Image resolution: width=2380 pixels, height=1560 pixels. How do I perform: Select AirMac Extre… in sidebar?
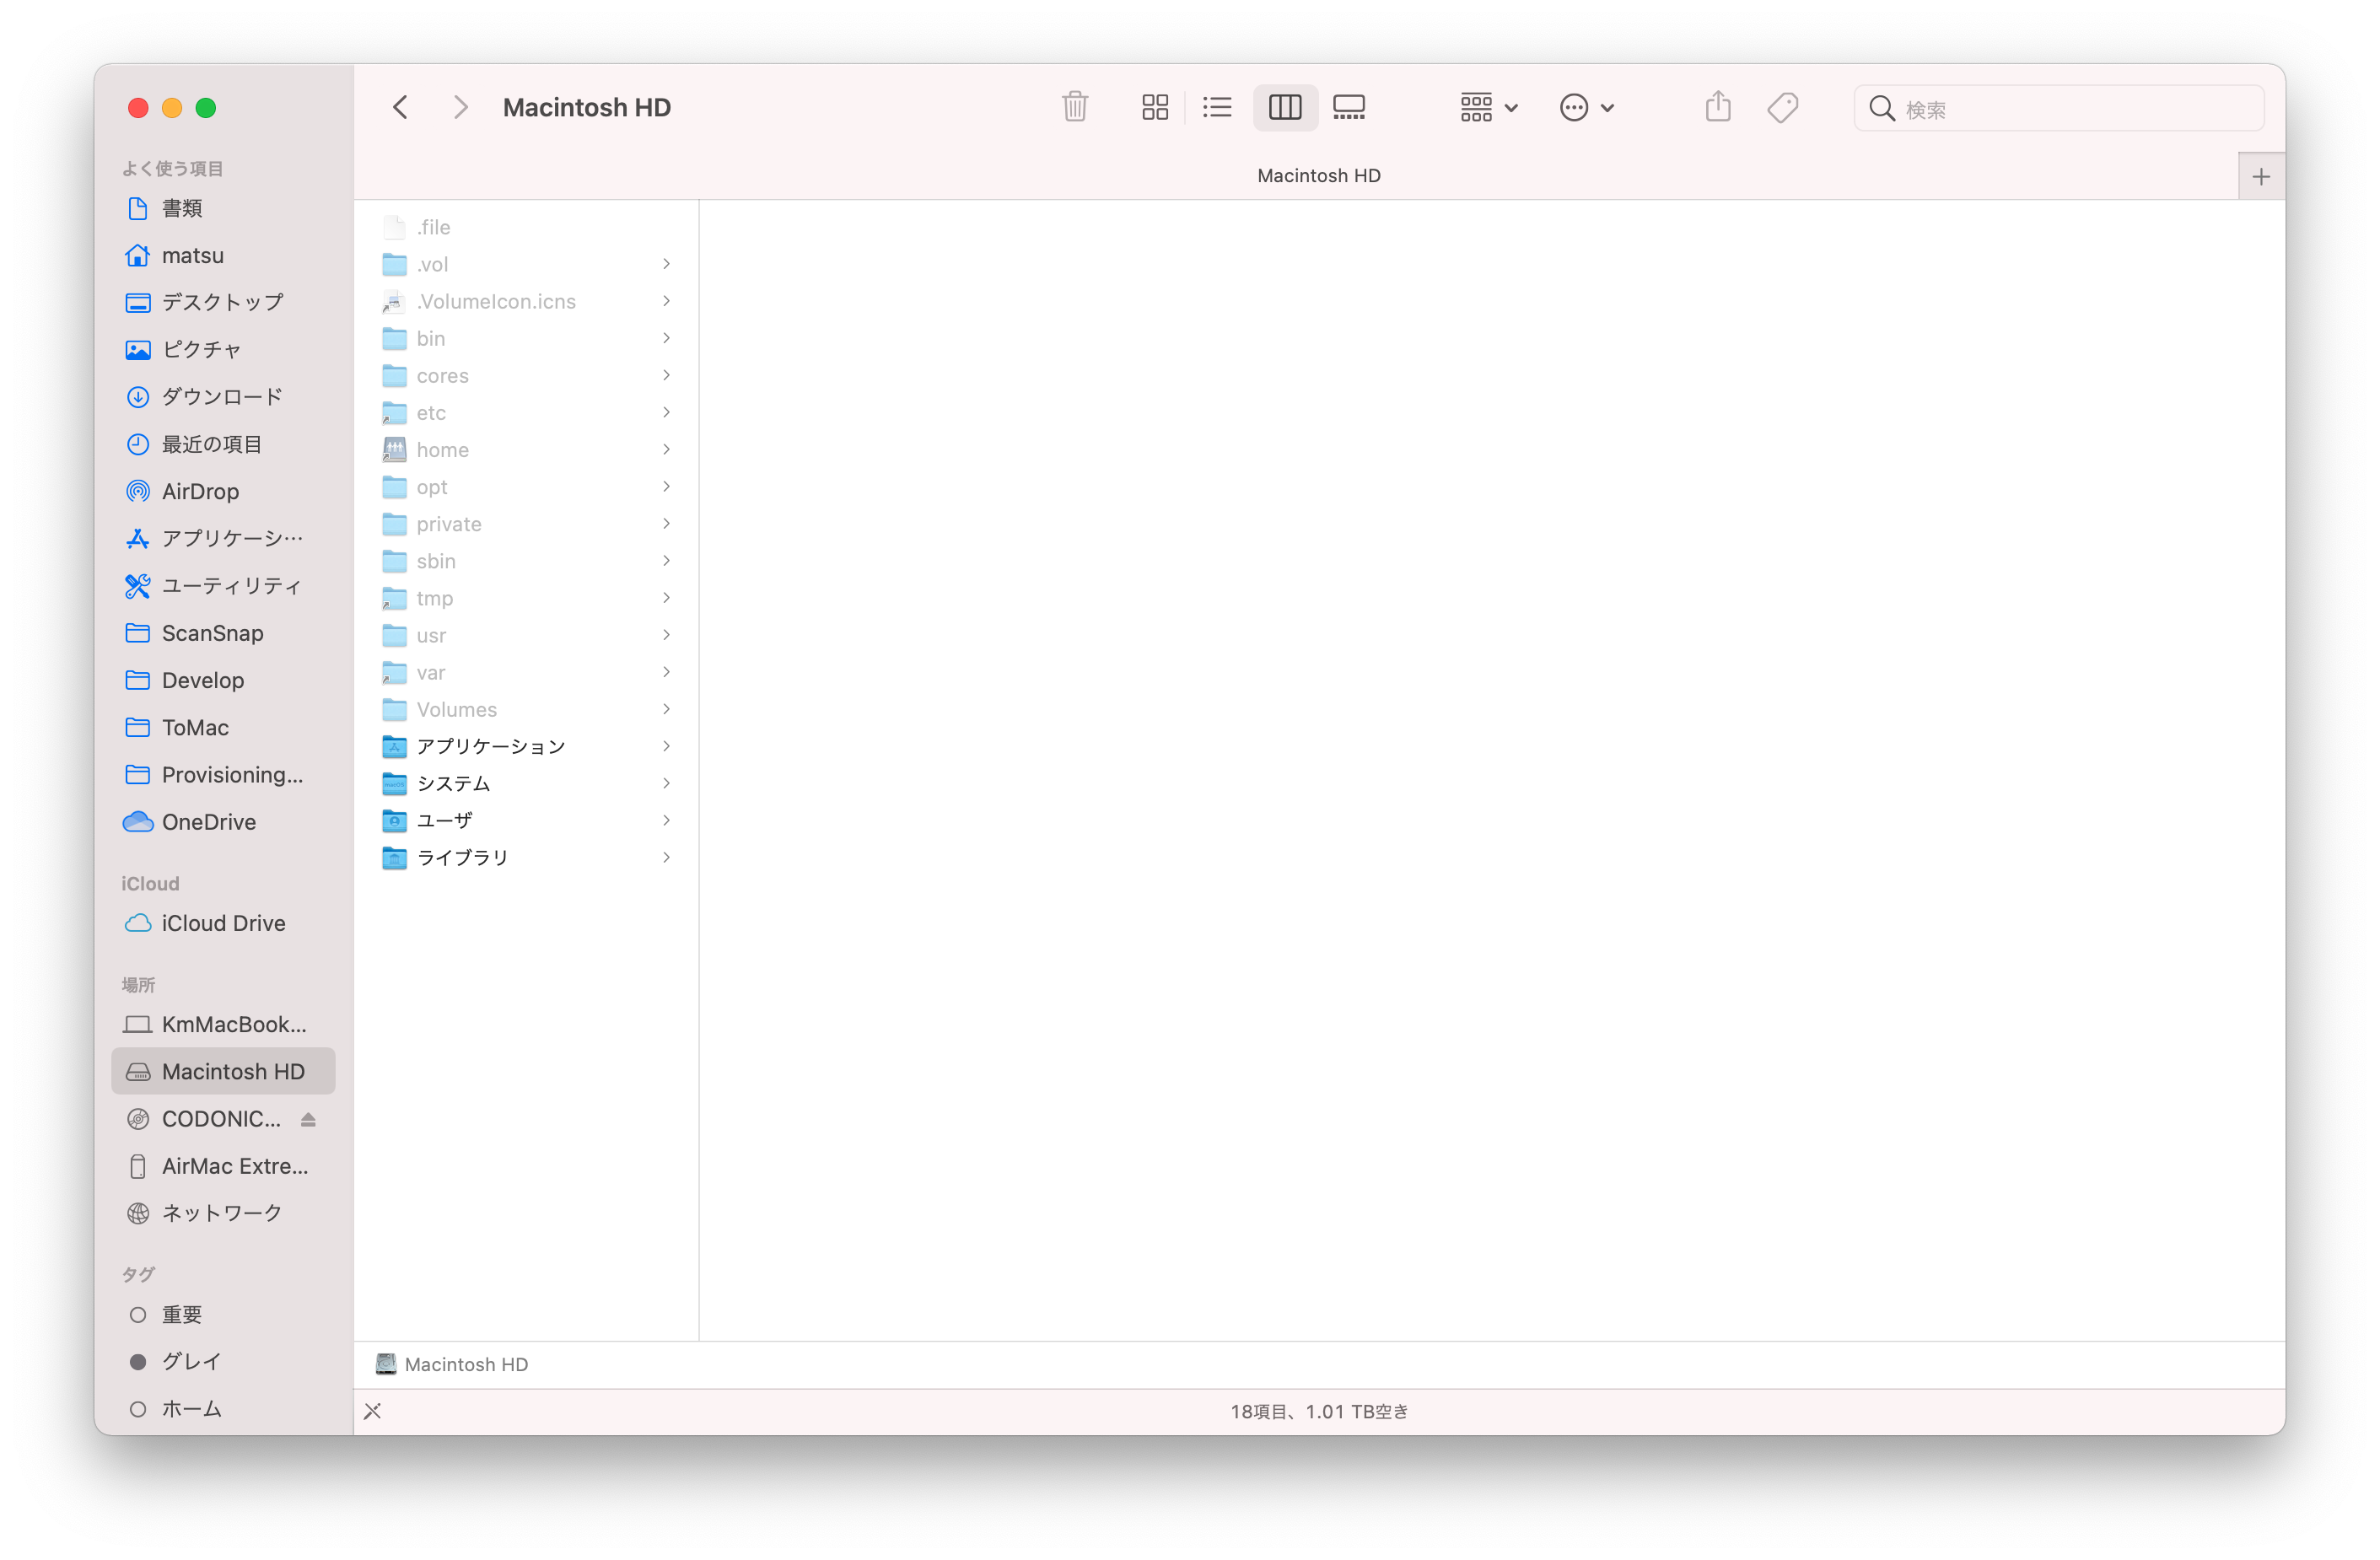coord(223,1166)
